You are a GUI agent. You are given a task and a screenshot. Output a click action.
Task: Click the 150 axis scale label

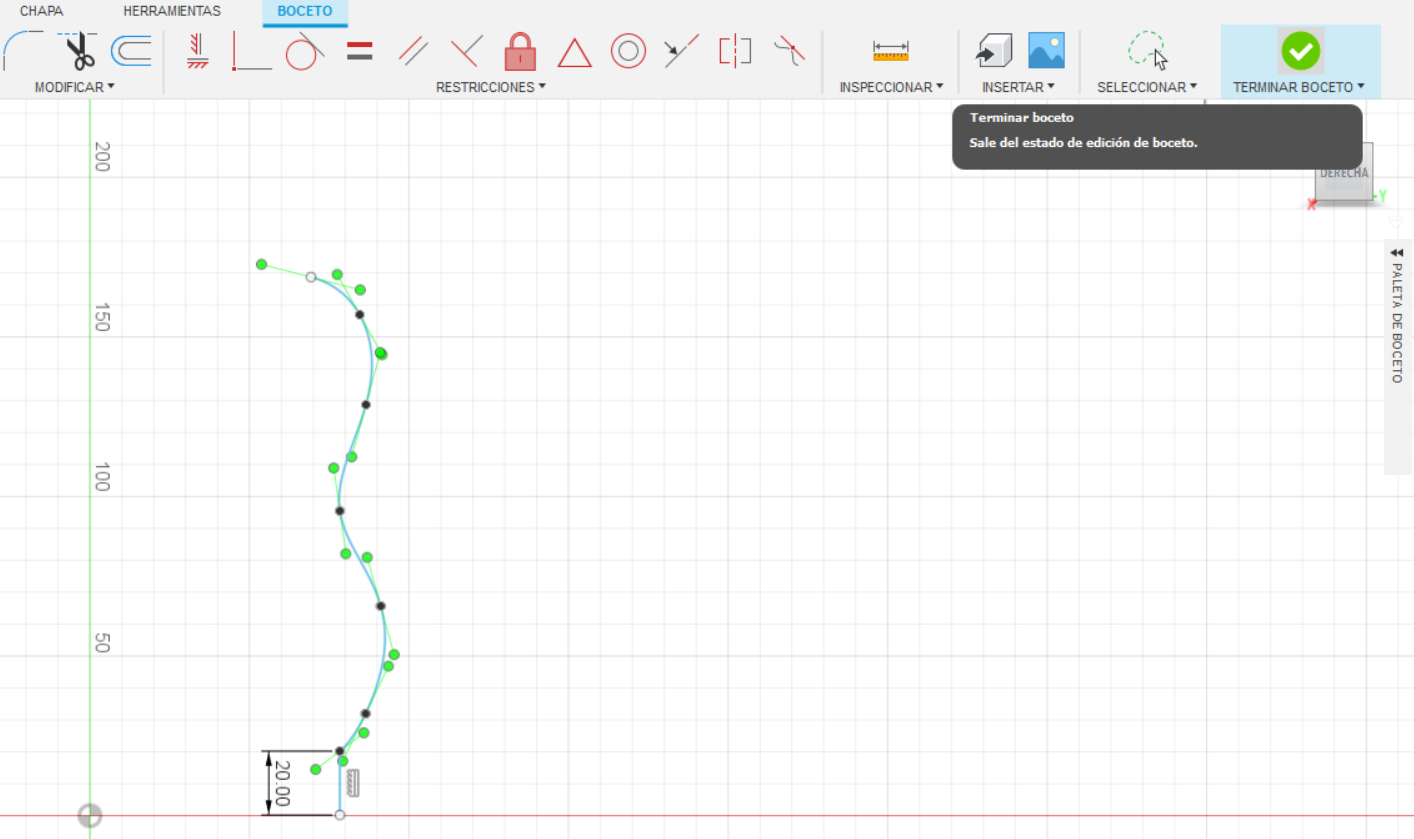tap(101, 317)
